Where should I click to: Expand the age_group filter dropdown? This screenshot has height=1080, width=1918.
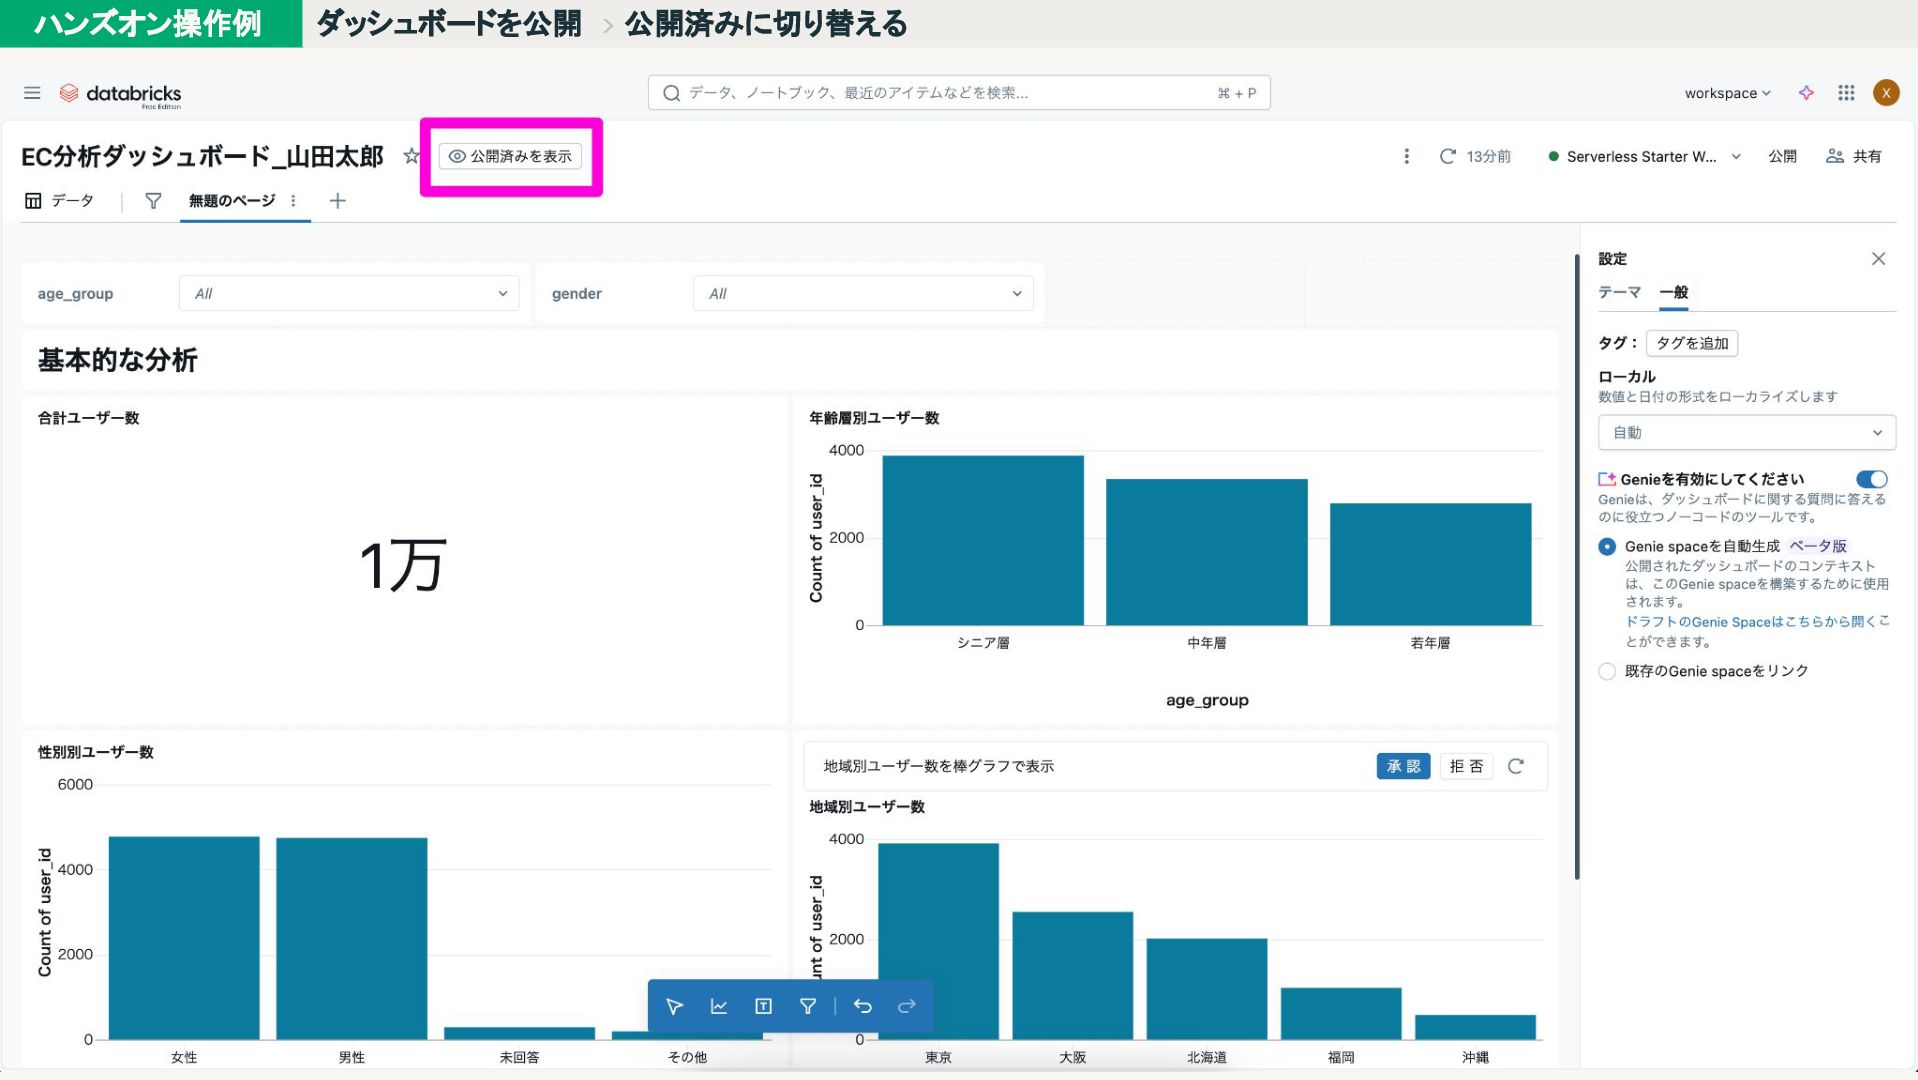pyautogui.click(x=349, y=293)
